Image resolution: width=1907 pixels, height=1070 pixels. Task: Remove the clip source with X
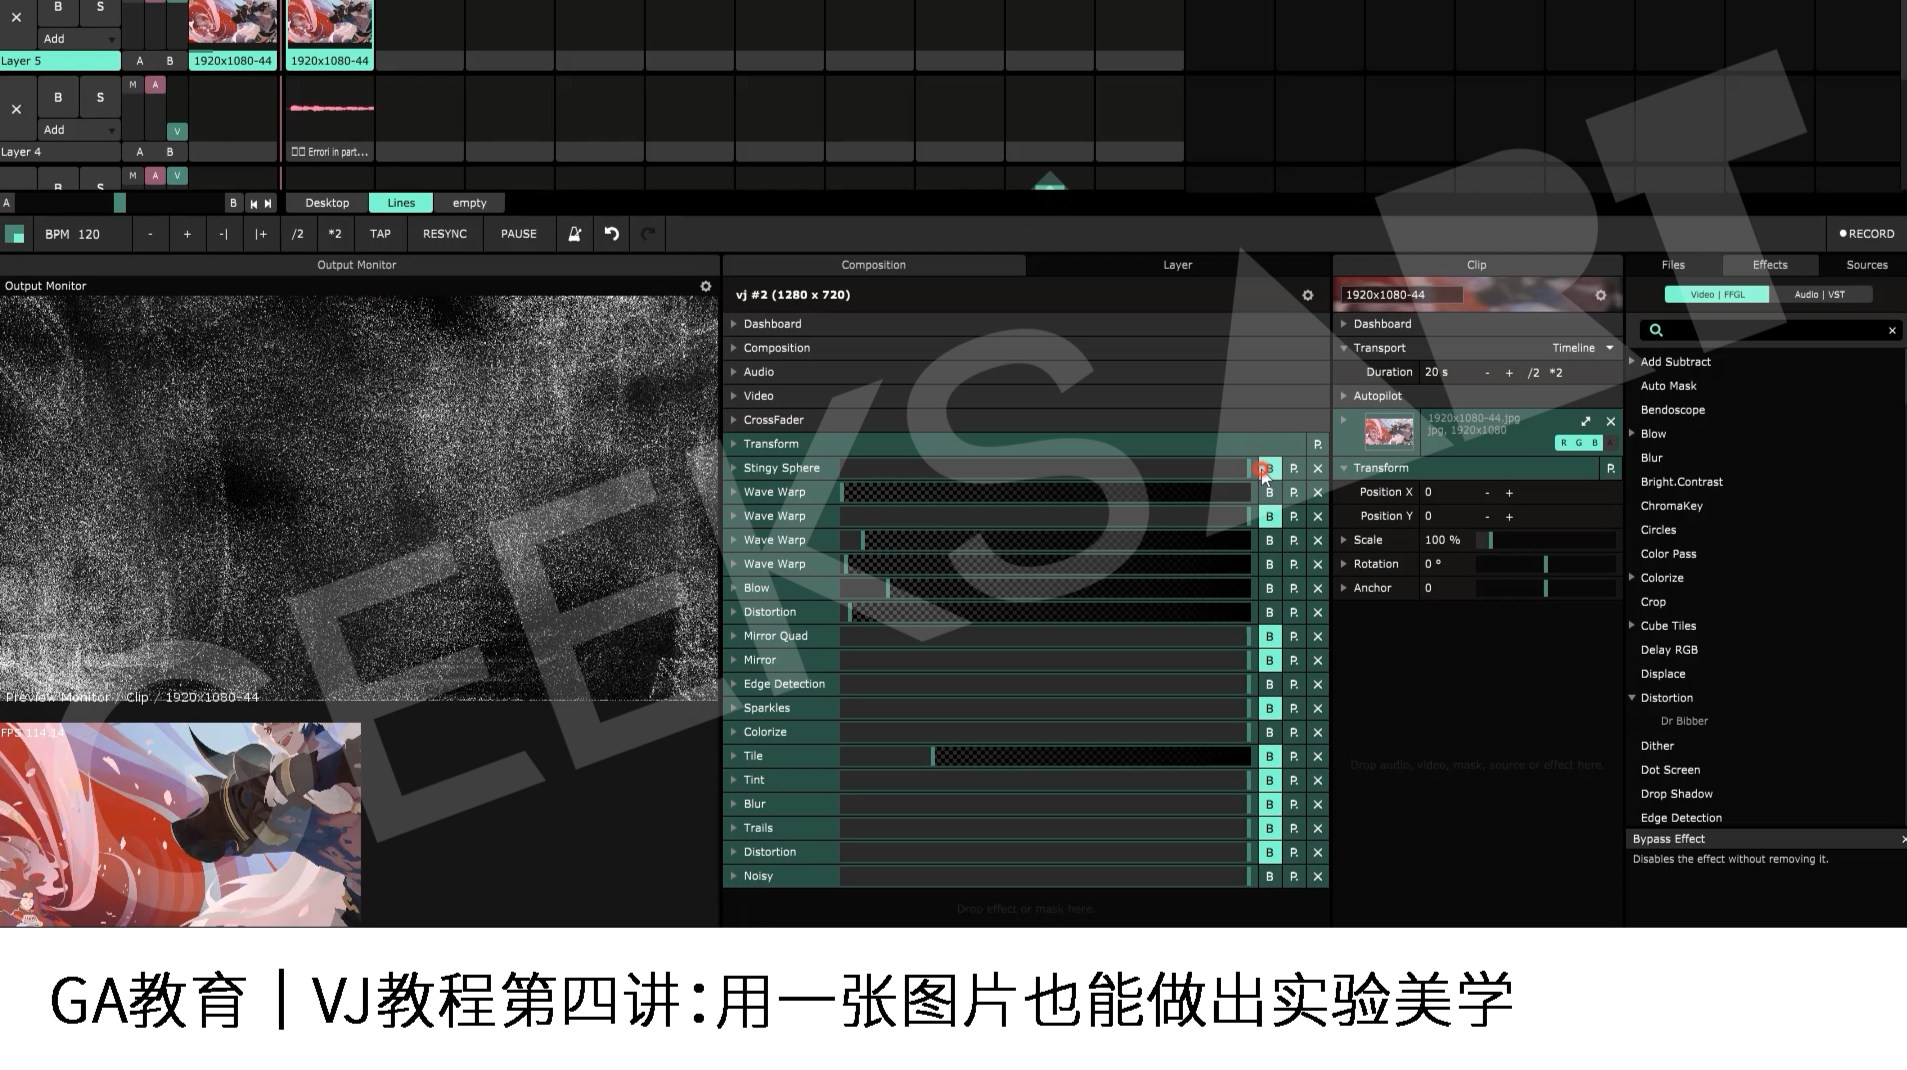coord(1611,421)
